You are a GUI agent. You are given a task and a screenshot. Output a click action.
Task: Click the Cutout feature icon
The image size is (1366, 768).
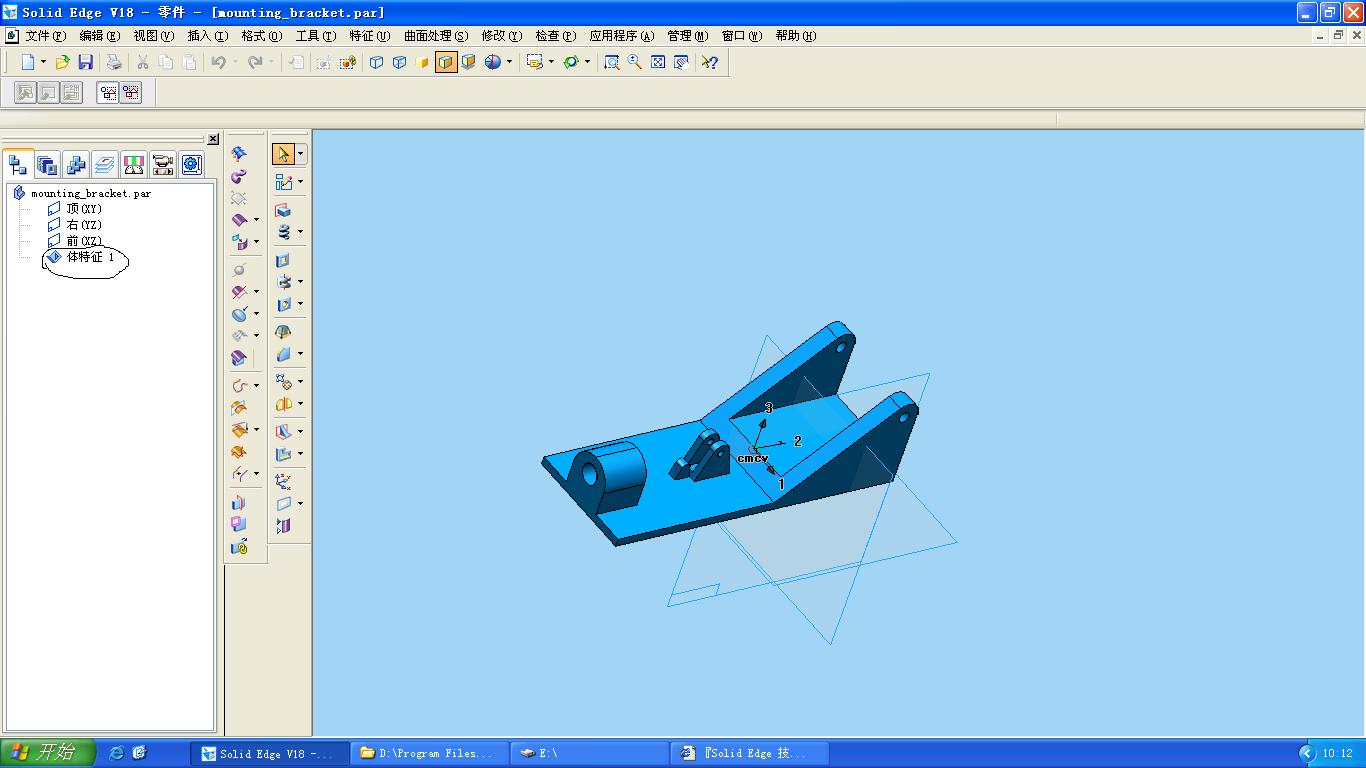(283, 260)
